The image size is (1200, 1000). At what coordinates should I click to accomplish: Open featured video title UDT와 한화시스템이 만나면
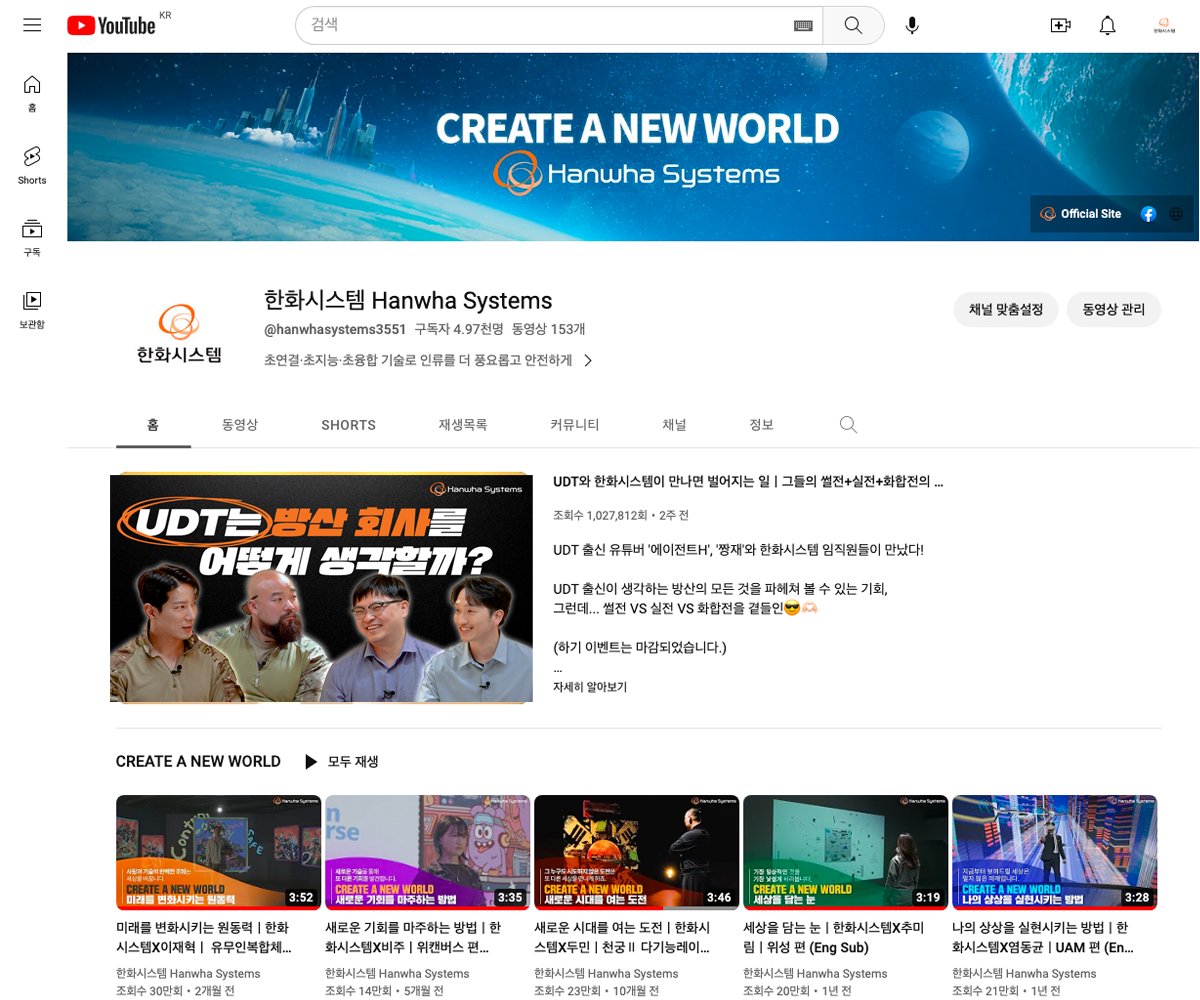pyautogui.click(x=748, y=481)
